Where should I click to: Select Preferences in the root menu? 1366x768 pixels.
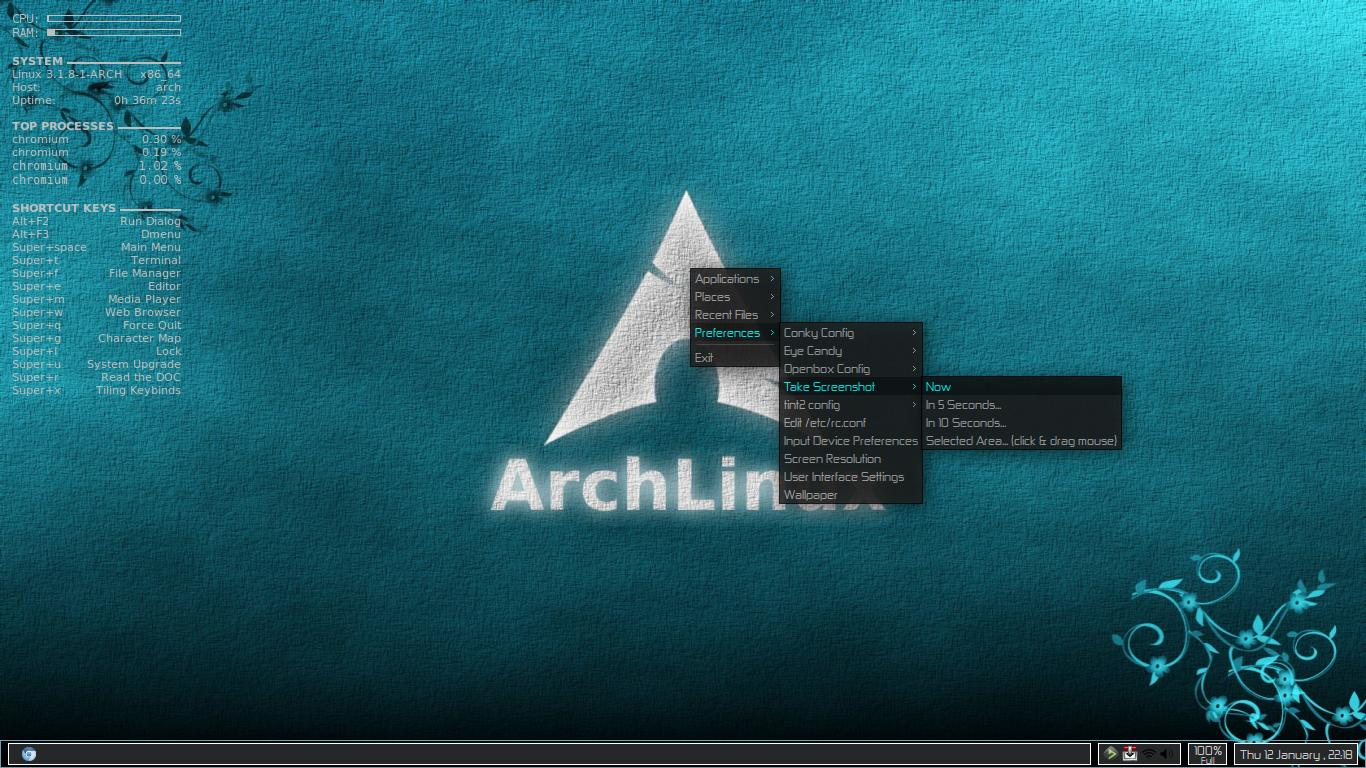735,333
